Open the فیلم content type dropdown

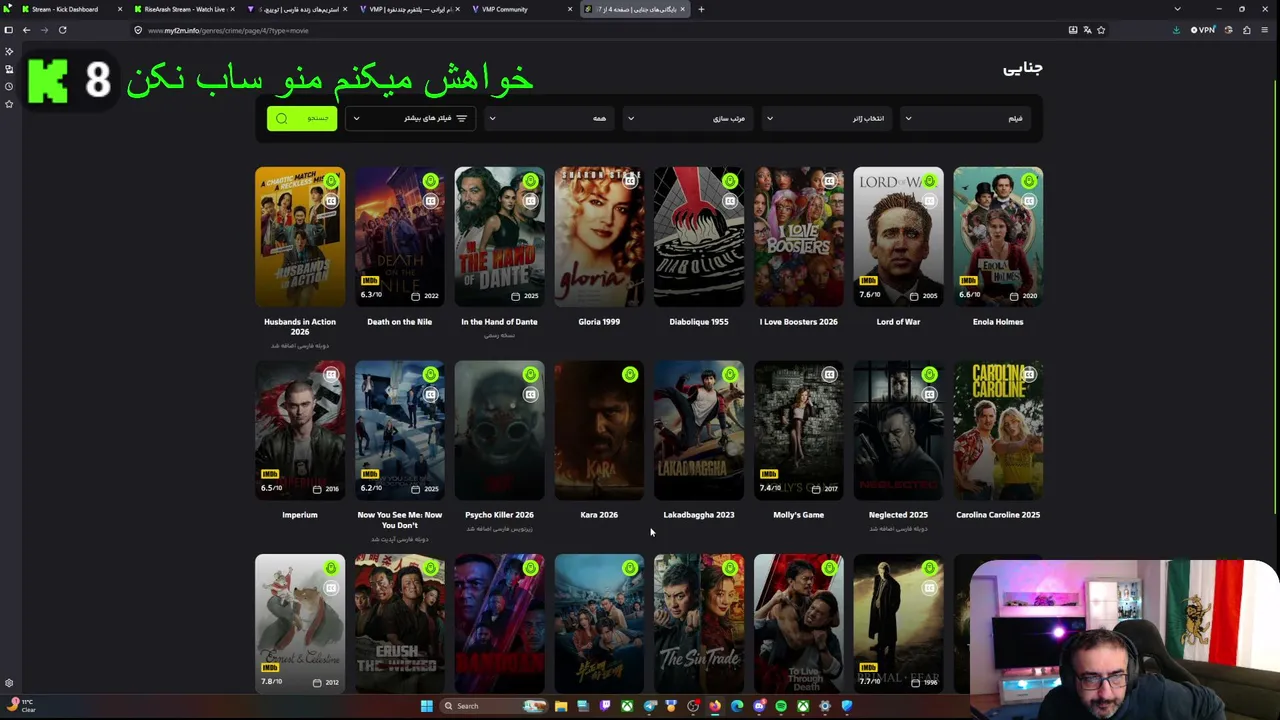tap(966, 118)
